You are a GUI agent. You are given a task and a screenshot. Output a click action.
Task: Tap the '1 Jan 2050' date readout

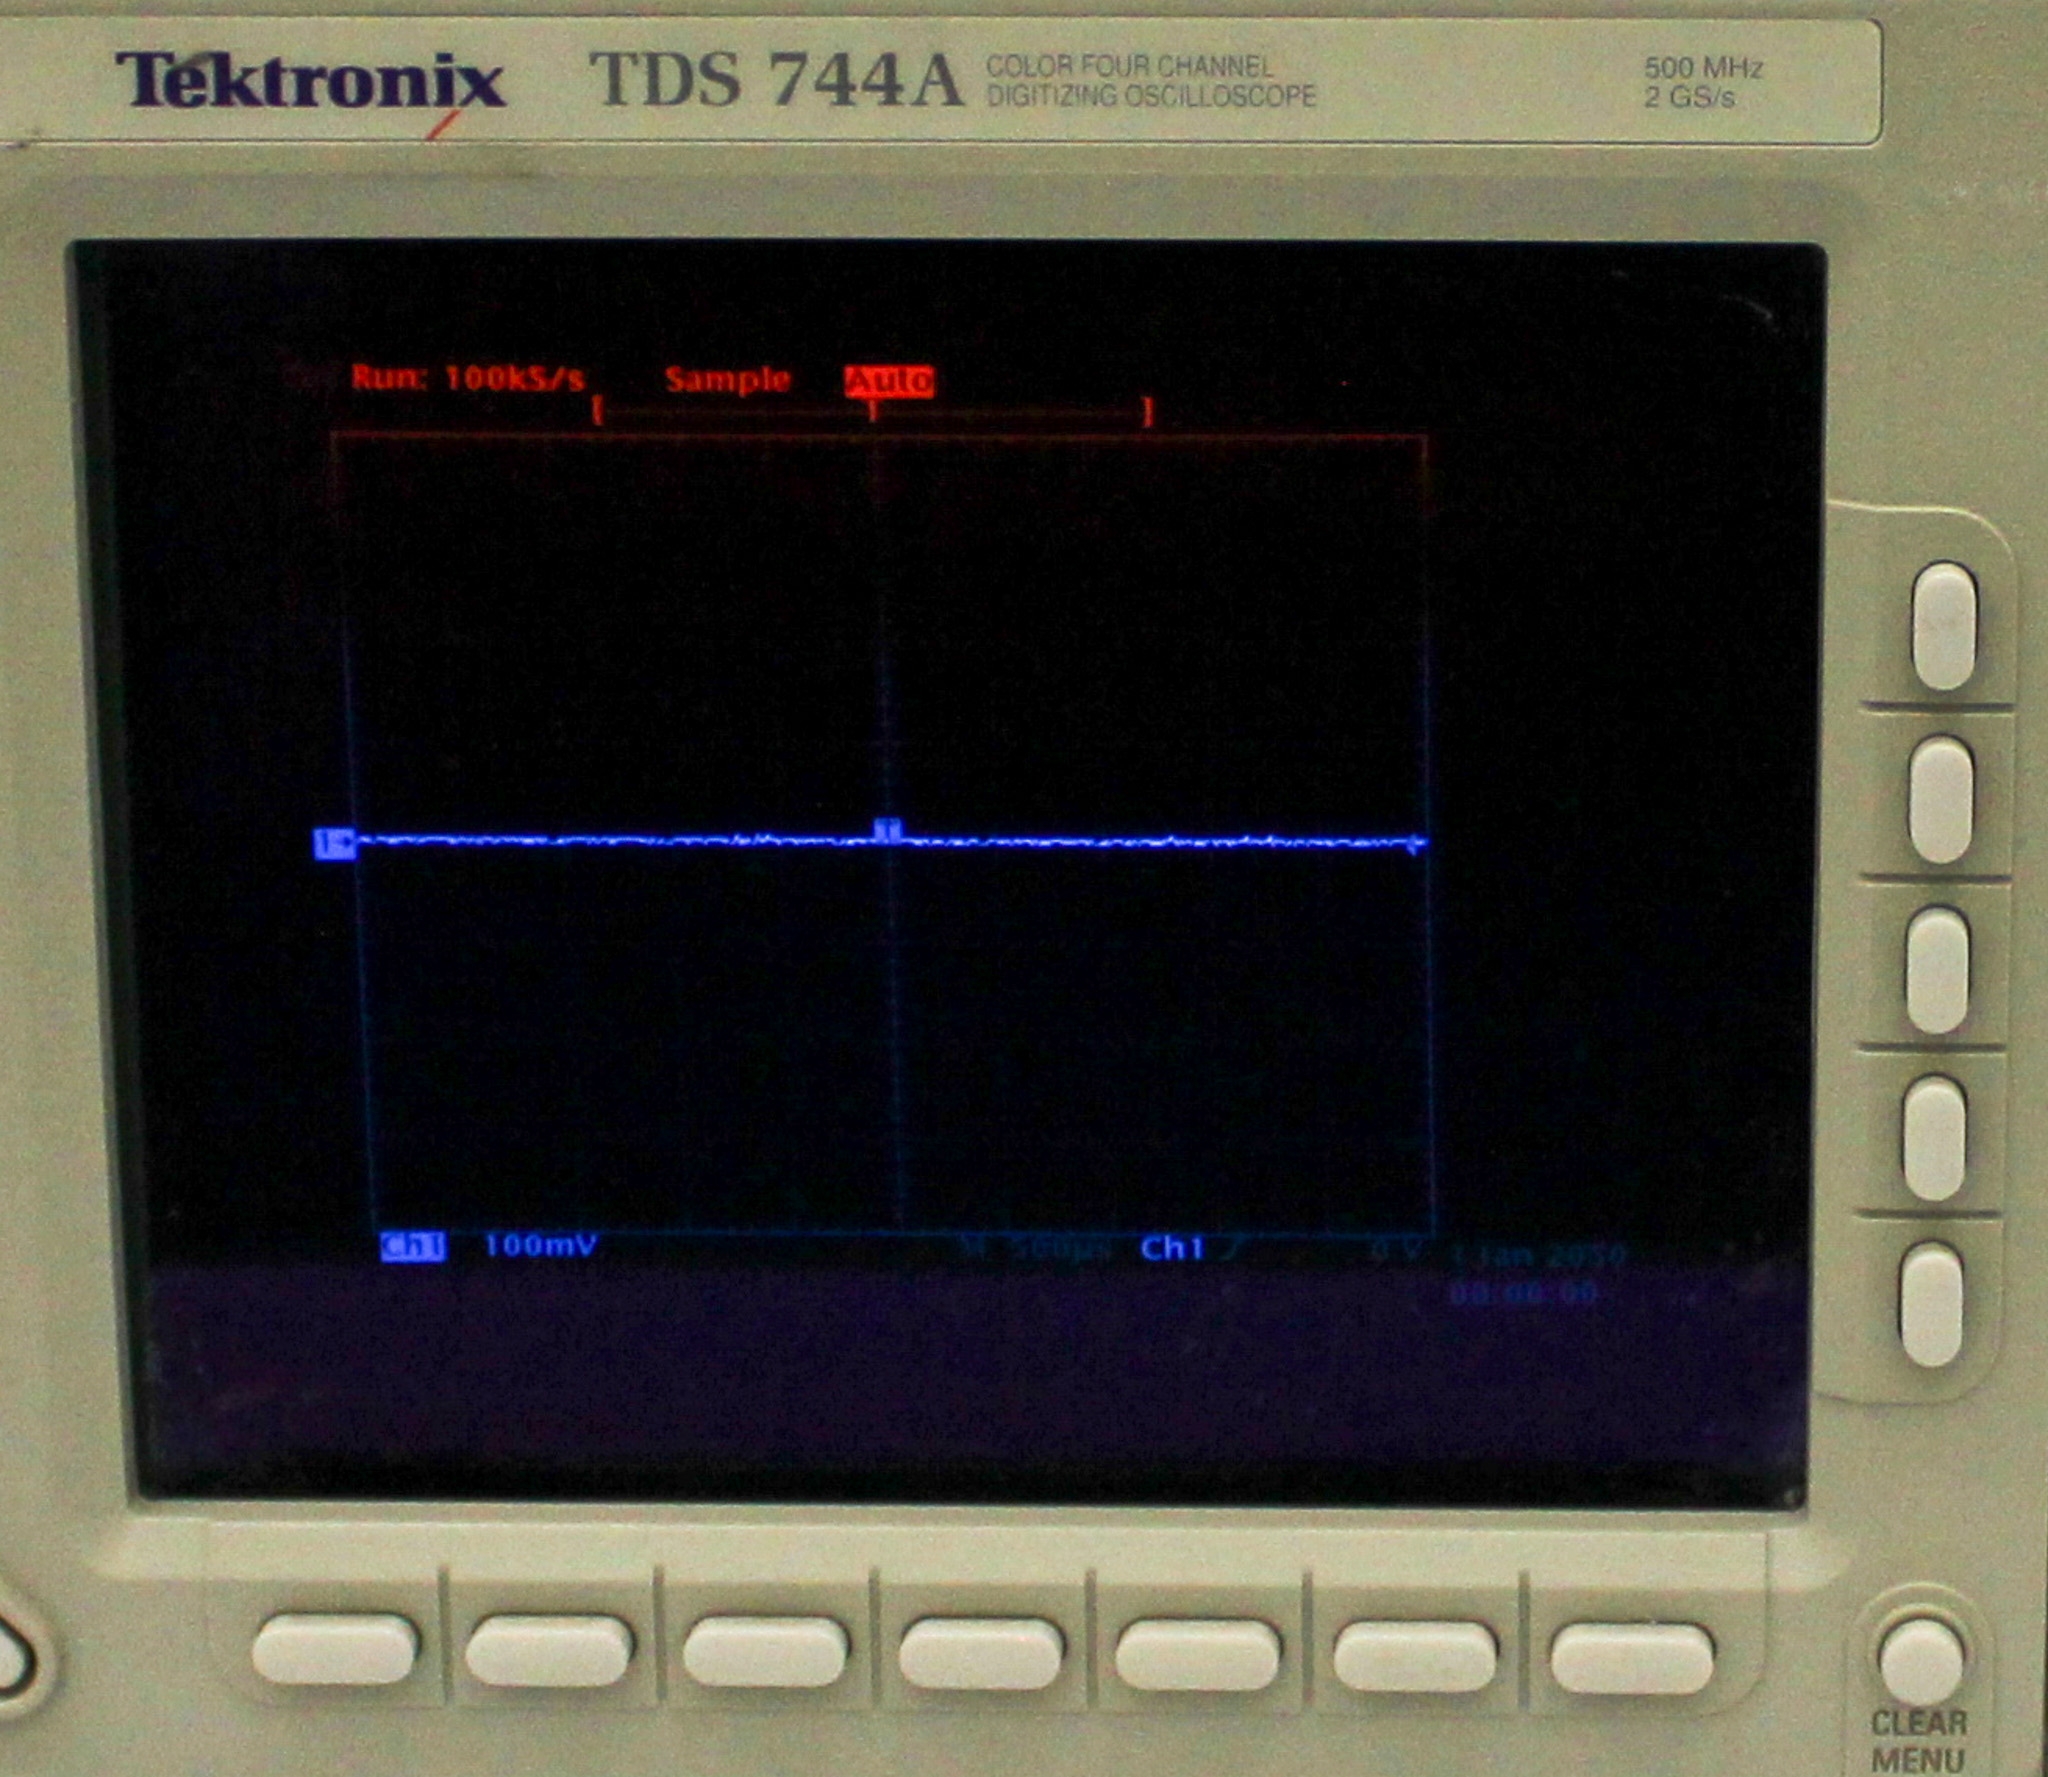click(1538, 1255)
